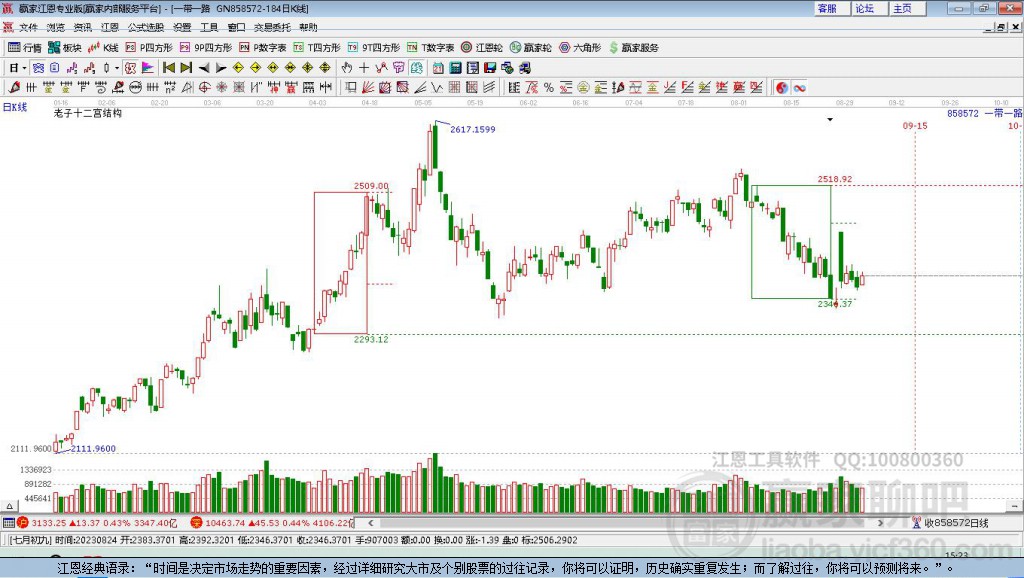Open 赢家服务 with the dollar icon
The height and width of the screenshot is (578, 1024).
(x=633, y=48)
